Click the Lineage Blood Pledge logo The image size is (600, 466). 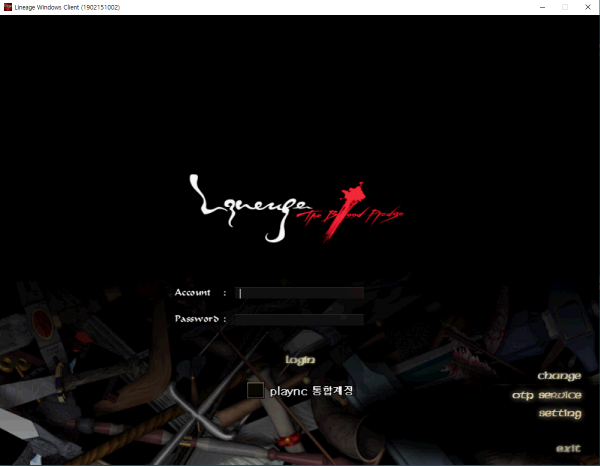[x=297, y=210]
